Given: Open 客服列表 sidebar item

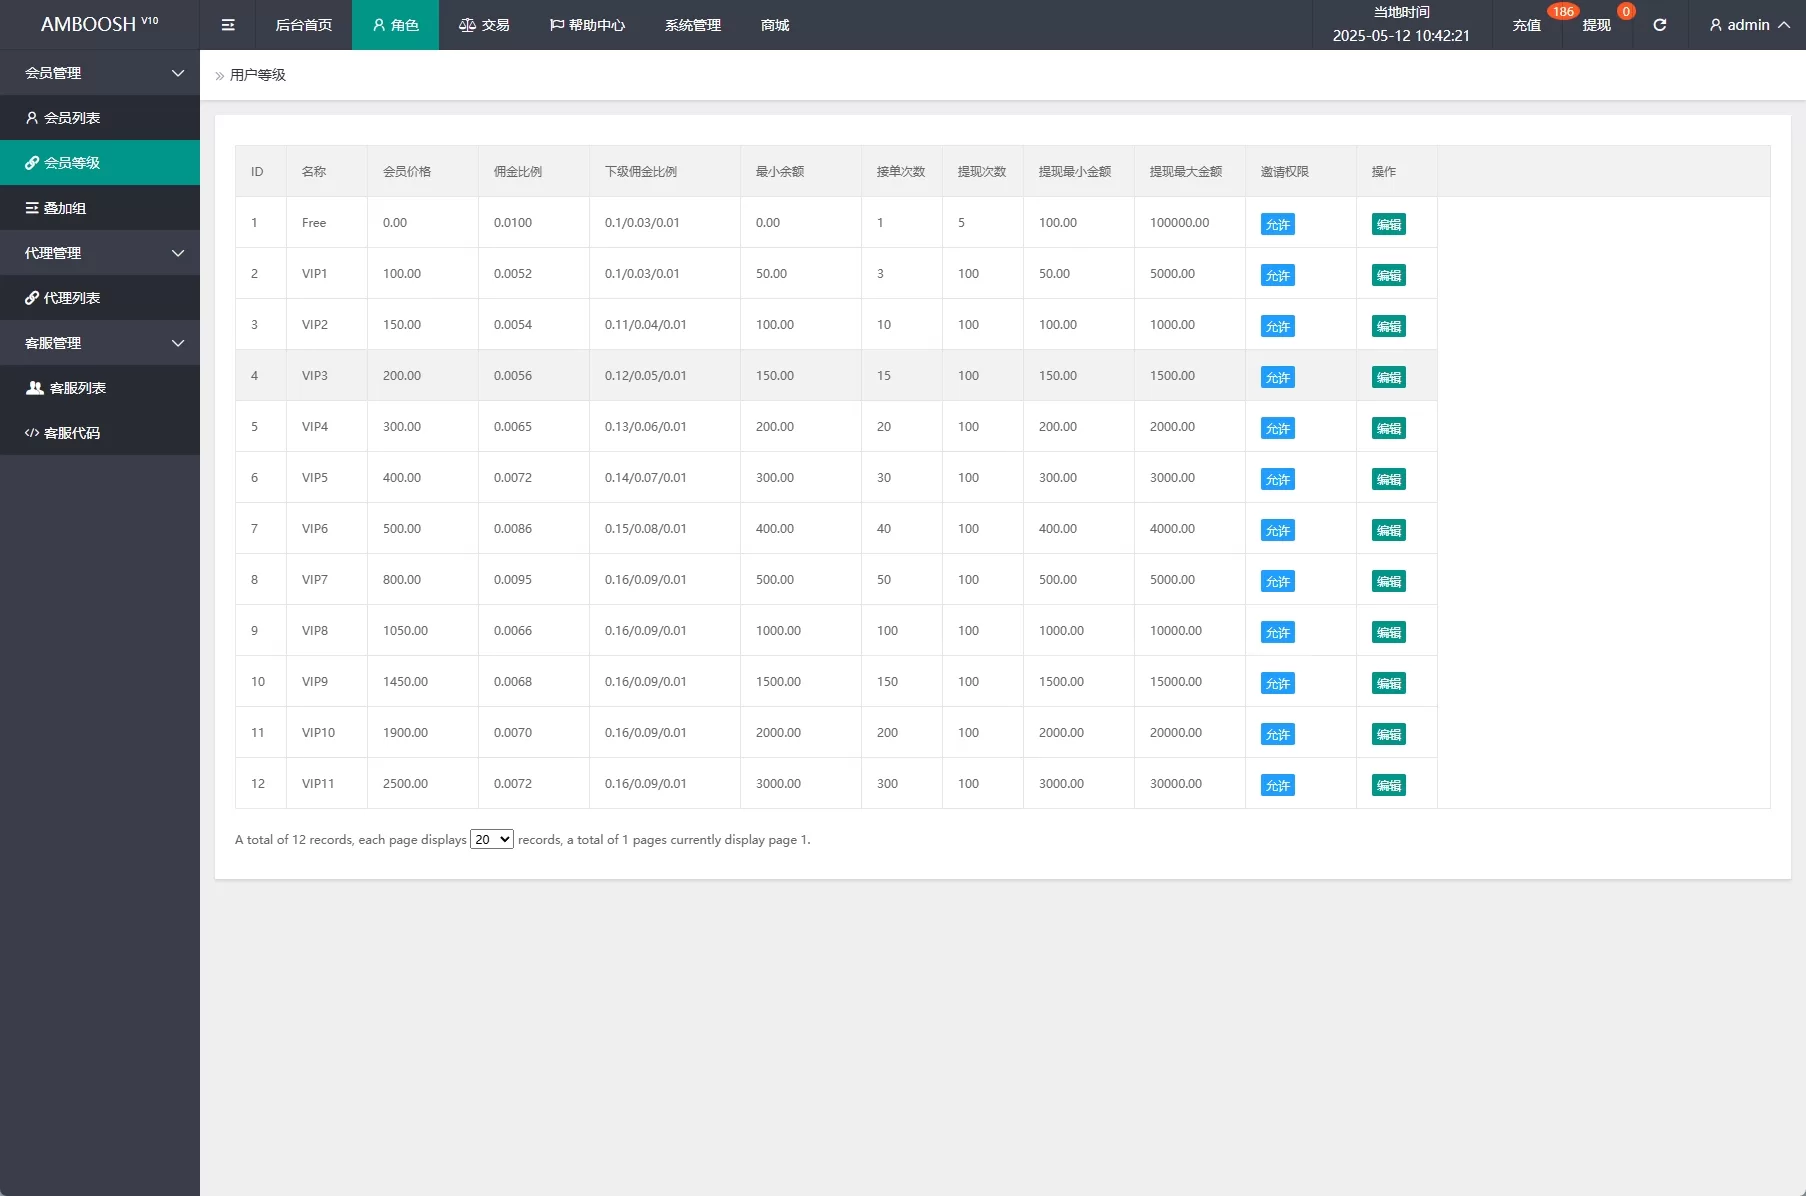Looking at the screenshot, I should 77,388.
